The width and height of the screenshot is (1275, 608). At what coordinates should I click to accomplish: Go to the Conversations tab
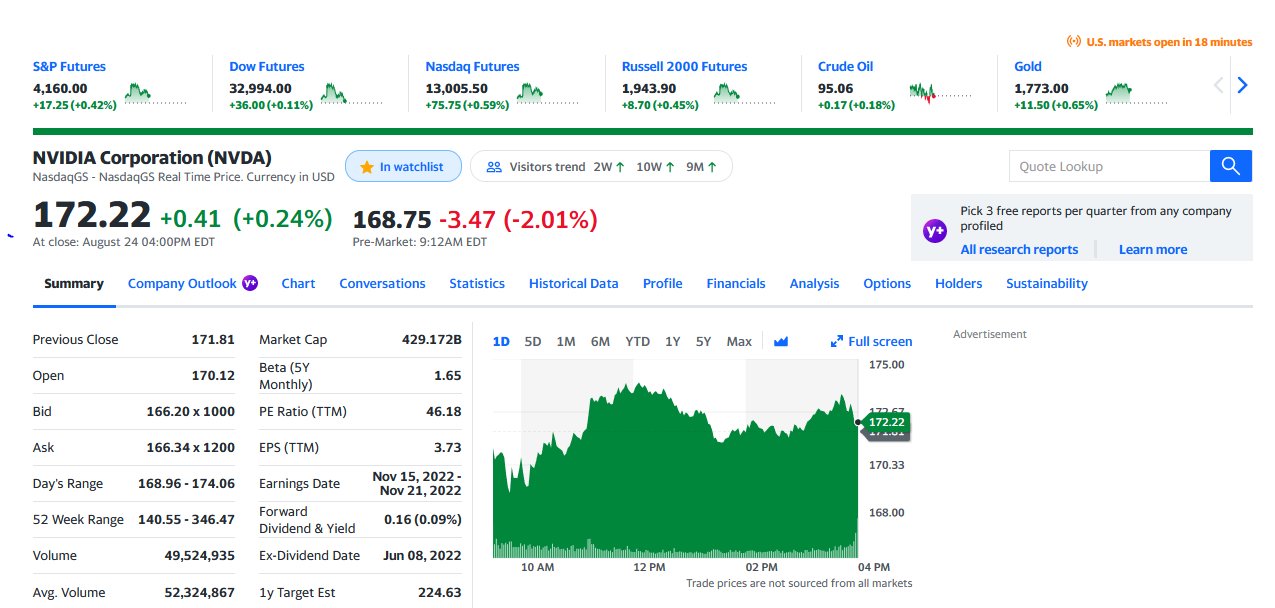point(382,284)
